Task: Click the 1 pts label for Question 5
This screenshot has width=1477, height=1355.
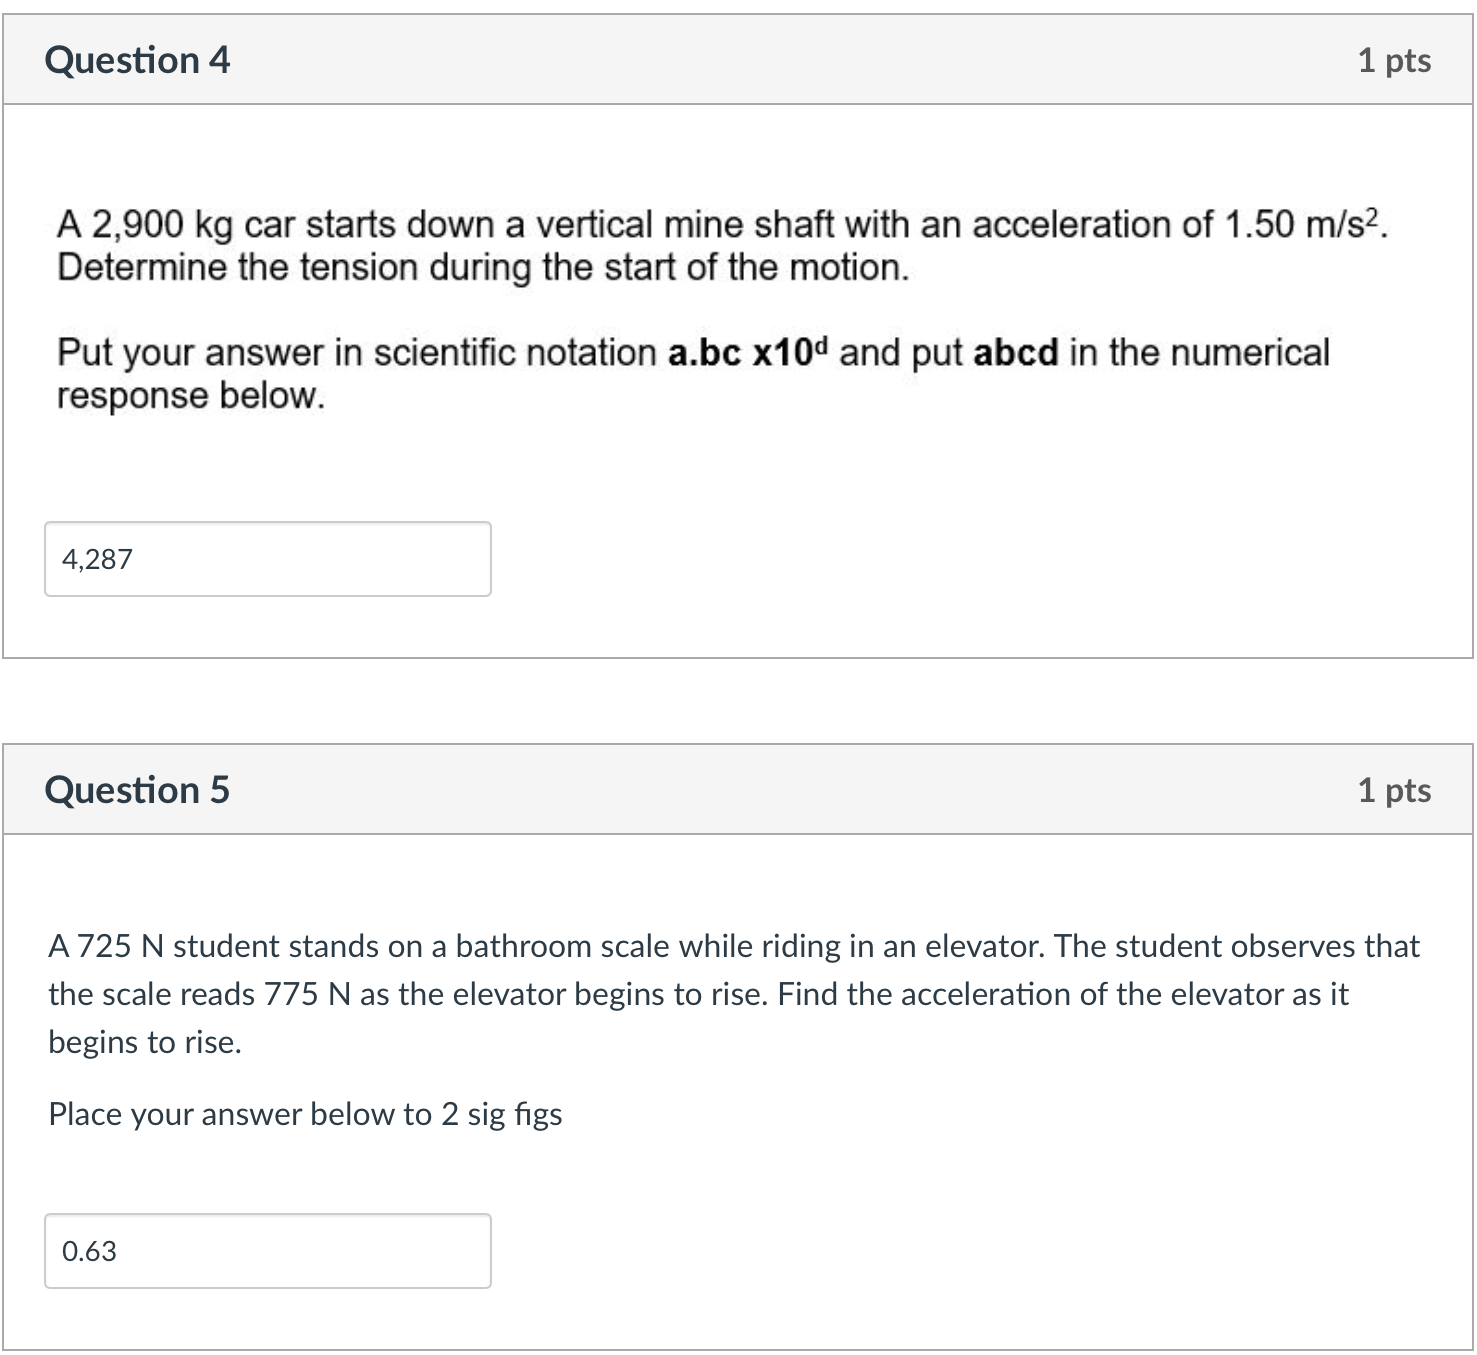Action: tap(1395, 789)
